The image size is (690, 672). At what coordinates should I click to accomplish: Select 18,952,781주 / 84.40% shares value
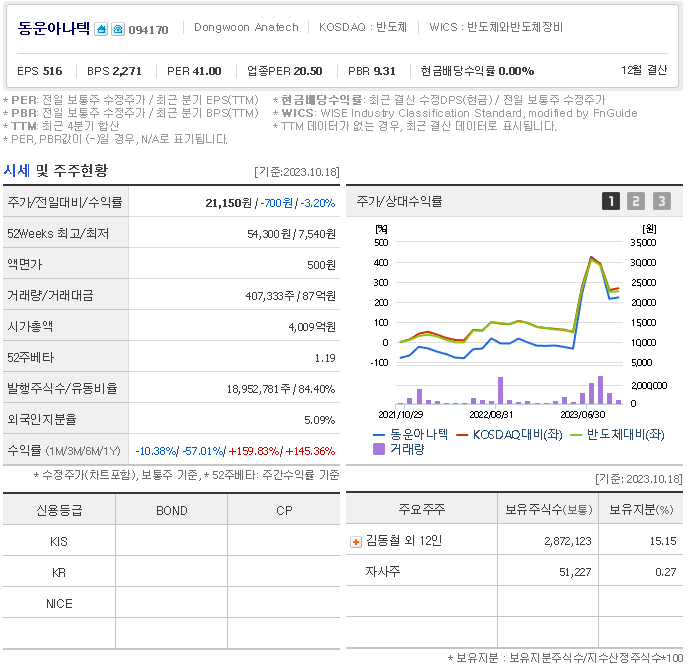point(281,389)
